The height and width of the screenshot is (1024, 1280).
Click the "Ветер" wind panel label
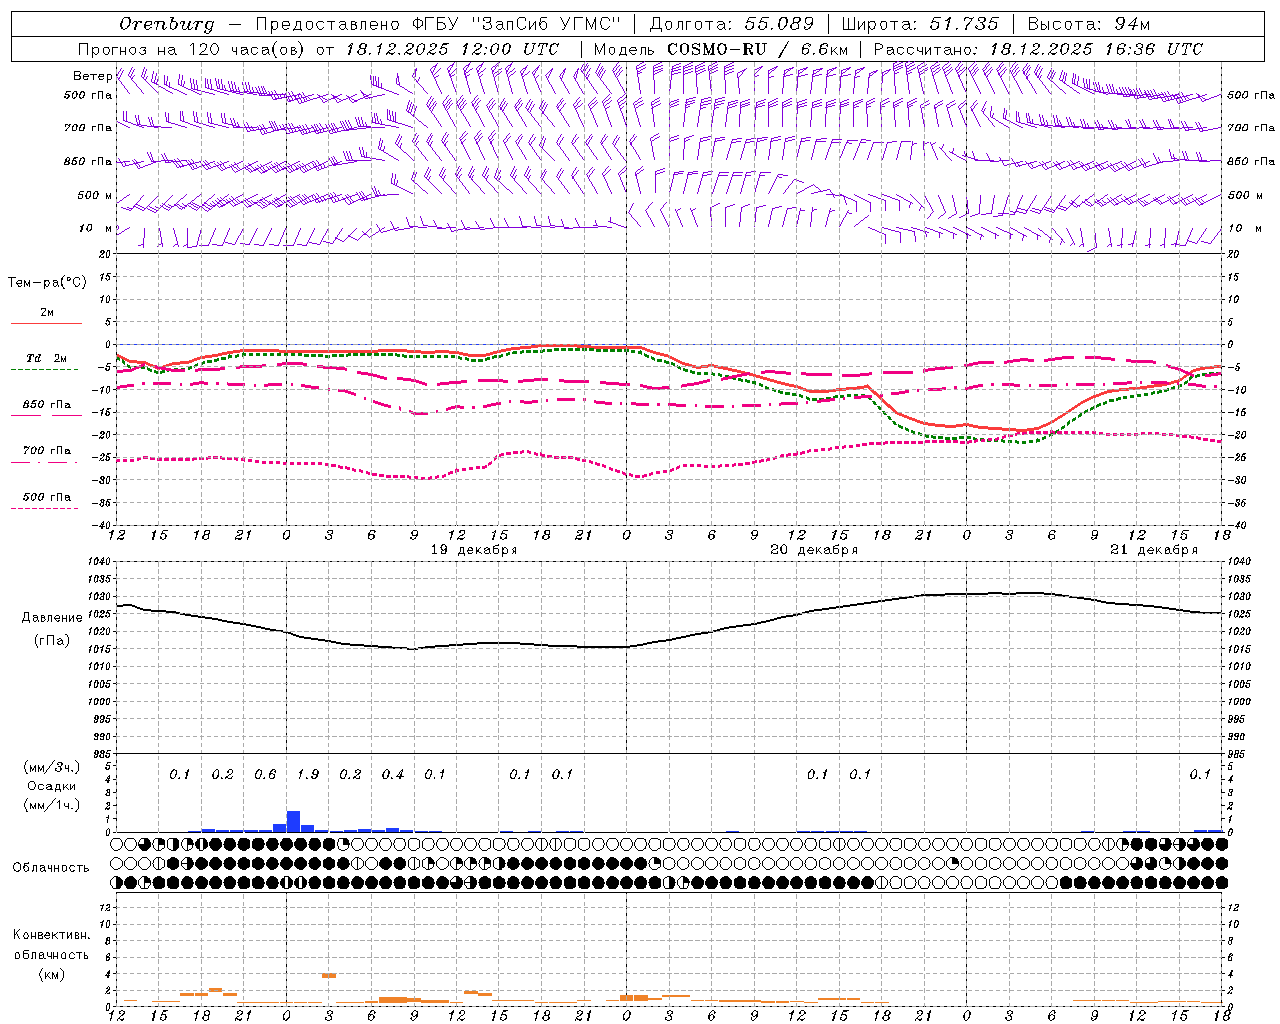92,76
